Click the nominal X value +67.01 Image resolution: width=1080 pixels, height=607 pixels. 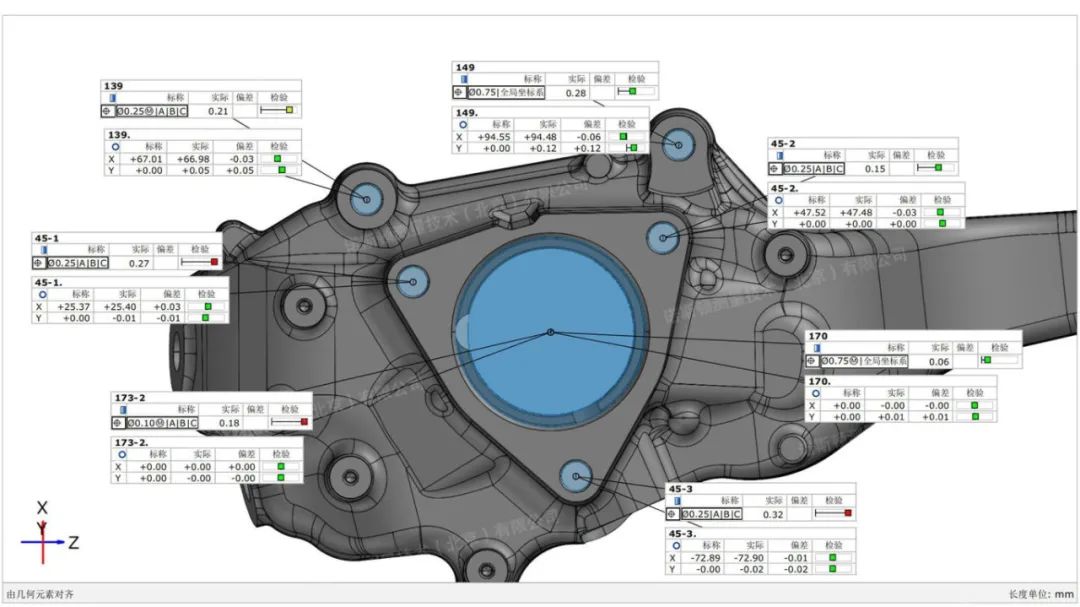point(146,159)
